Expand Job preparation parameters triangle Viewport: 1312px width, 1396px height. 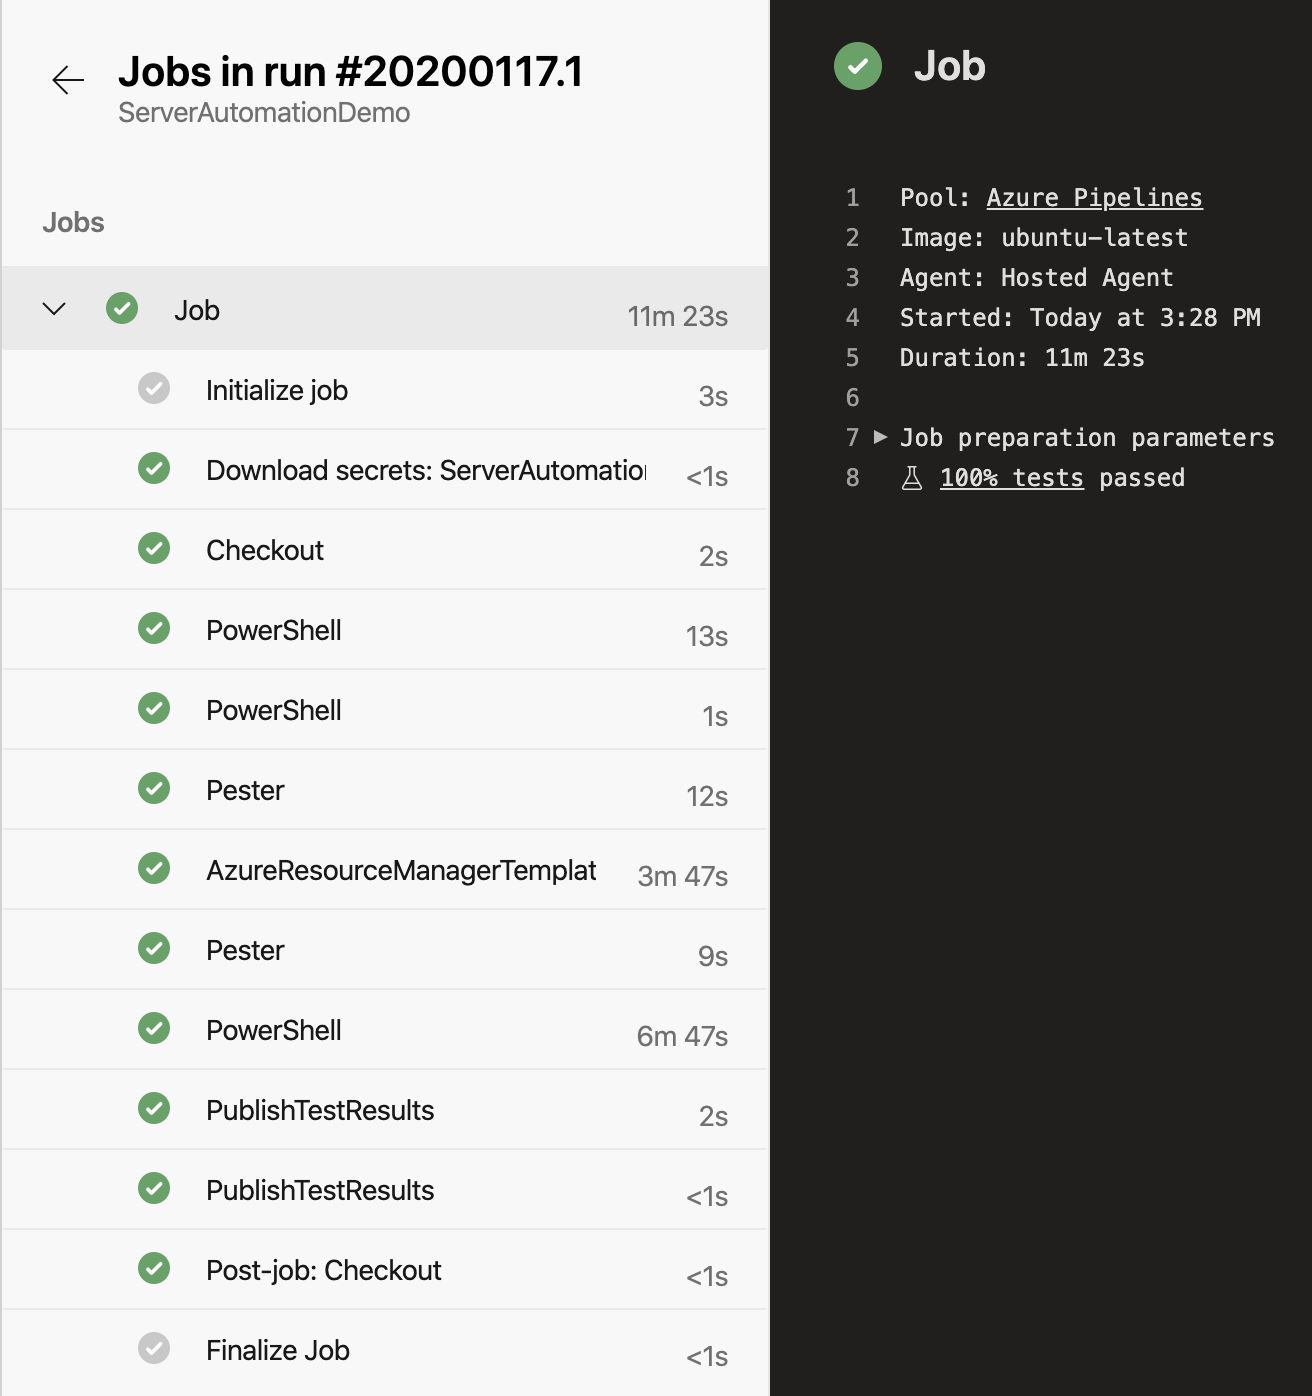[x=881, y=437]
